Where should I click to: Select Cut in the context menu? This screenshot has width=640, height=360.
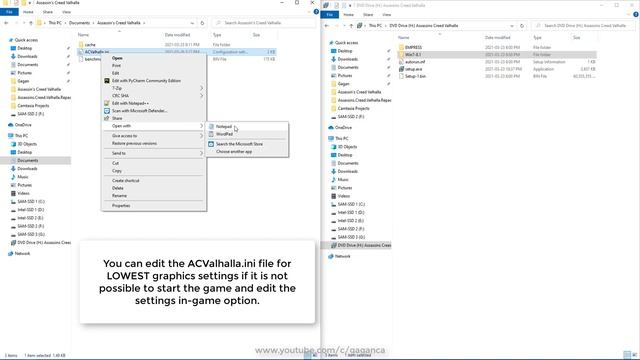click(x=116, y=163)
